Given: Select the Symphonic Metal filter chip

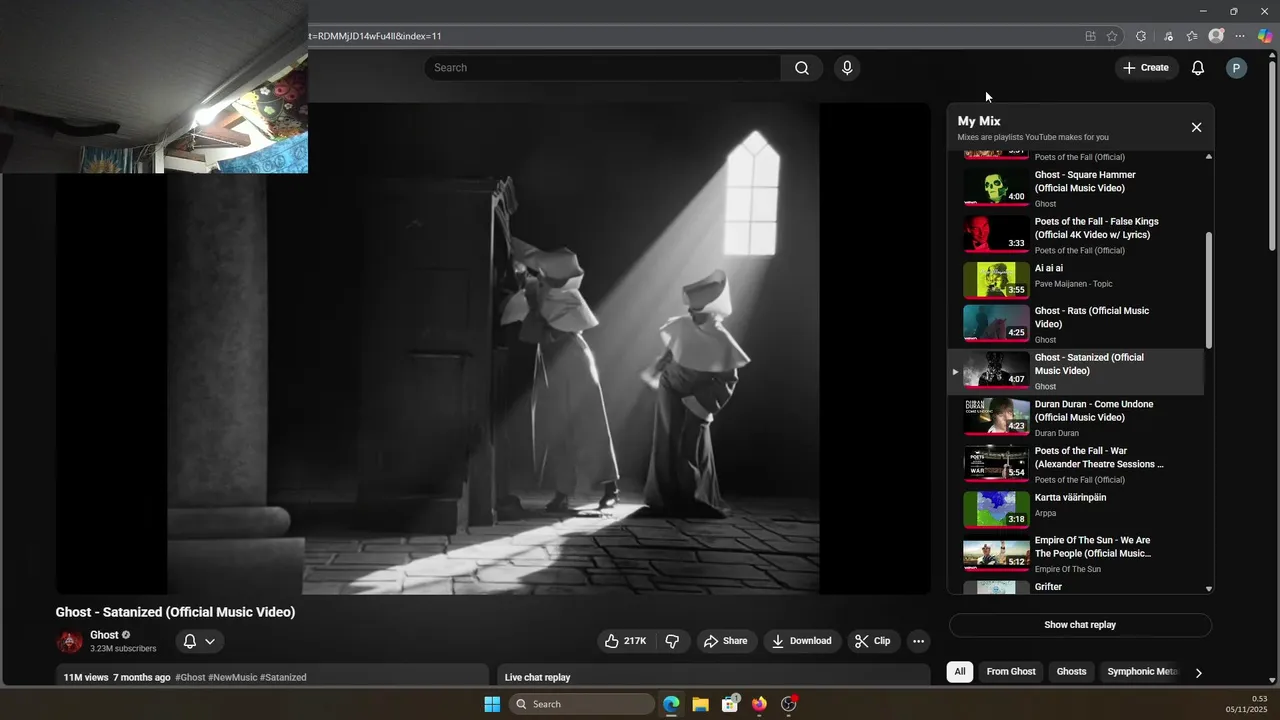Looking at the screenshot, I should pyautogui.click(x=1142, y=672).
